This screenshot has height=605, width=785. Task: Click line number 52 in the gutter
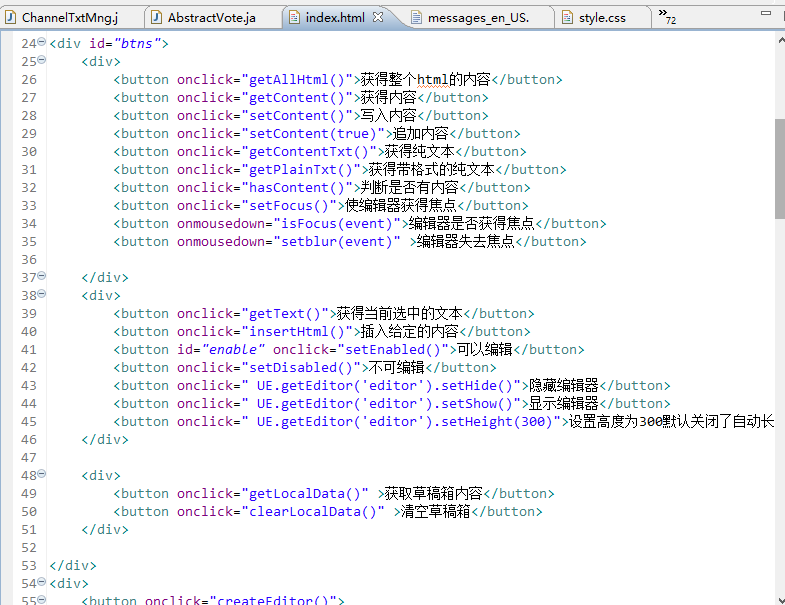coord(29,548)
